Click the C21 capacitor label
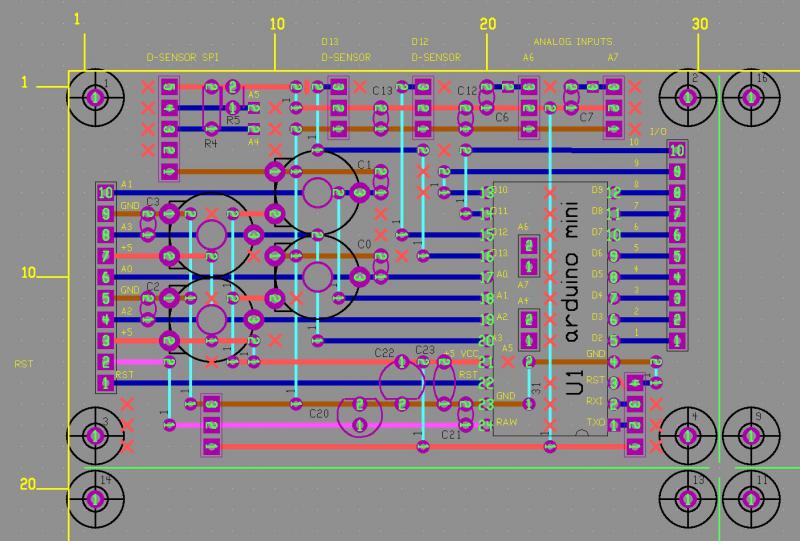800x541 pixels. [x=451, y=435]
